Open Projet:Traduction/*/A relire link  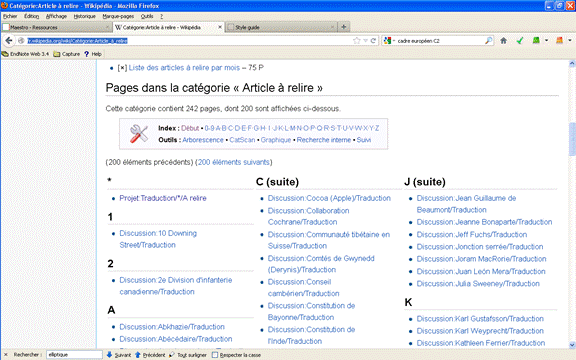[x=163, y=198]
